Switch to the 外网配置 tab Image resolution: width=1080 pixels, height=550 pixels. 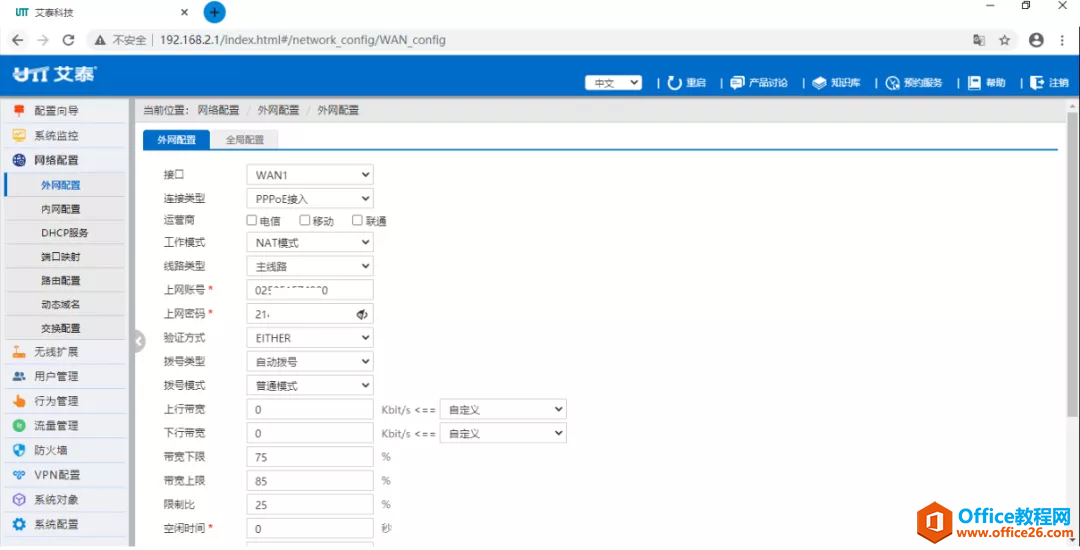pyautogui.click(x=176, y=139)
